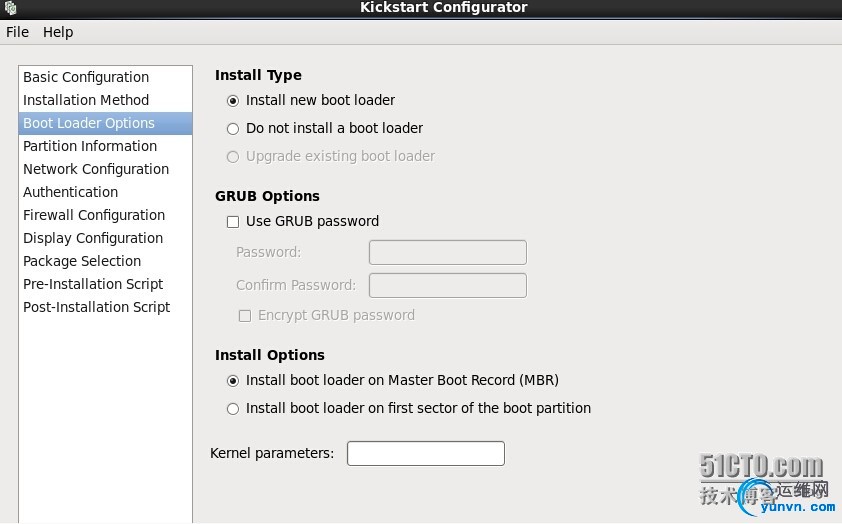Image resolution: width=842 pixels, height=524 pixels.
Task: Enable the Use GRUB password checkbox
Action: click(233, 222)
